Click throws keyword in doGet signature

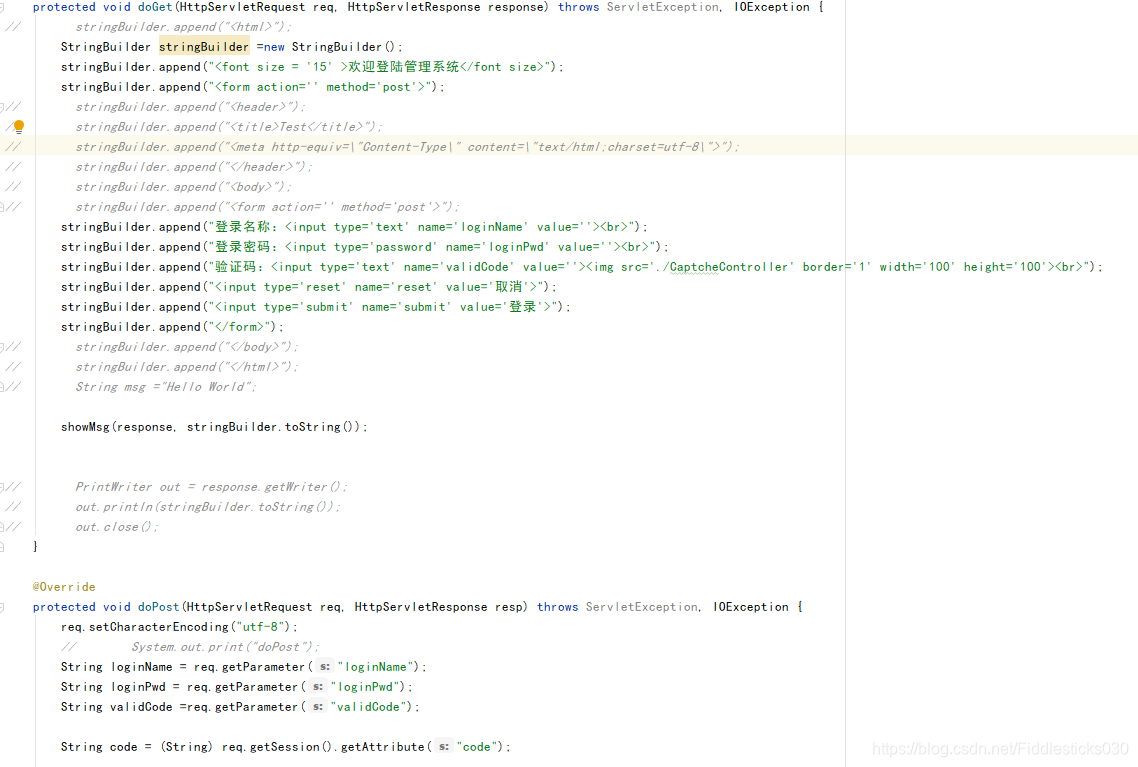[x=578, y=7]
